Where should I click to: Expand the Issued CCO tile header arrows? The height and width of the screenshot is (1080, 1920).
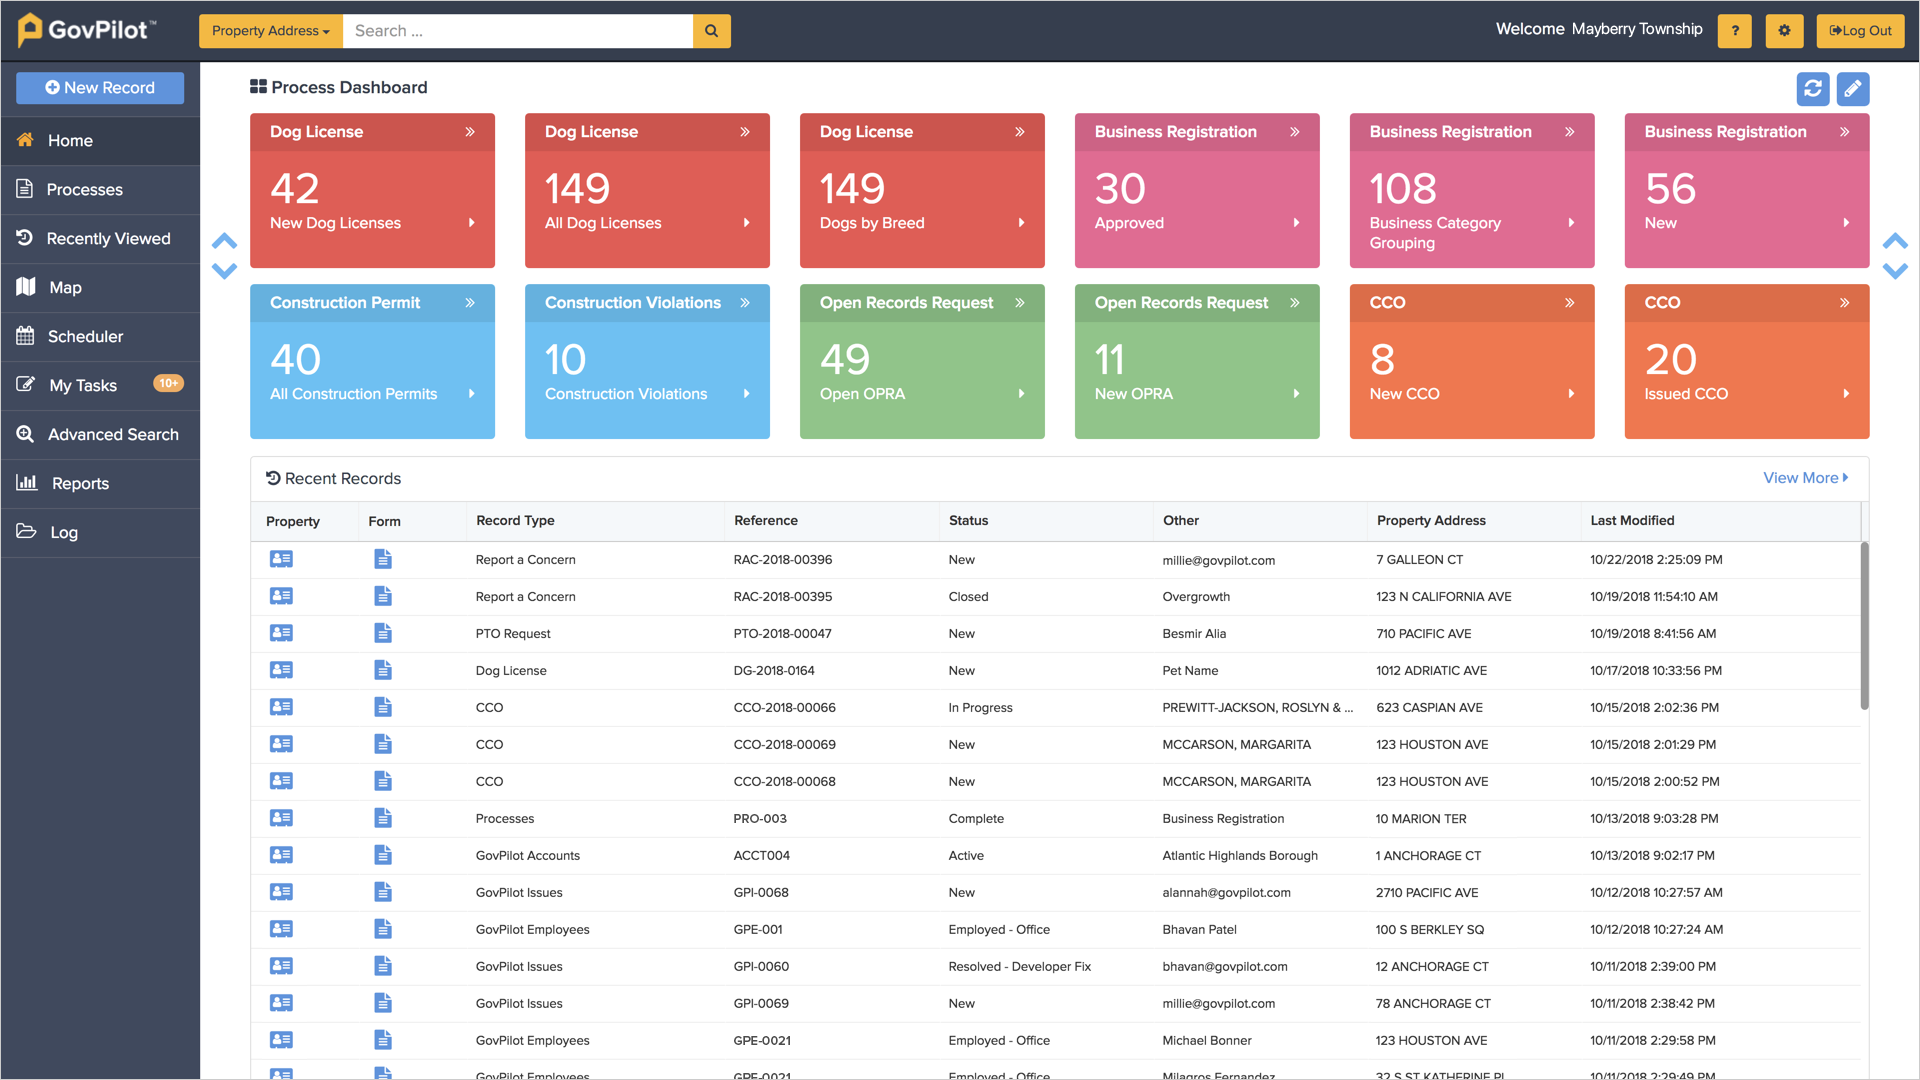1845,303
